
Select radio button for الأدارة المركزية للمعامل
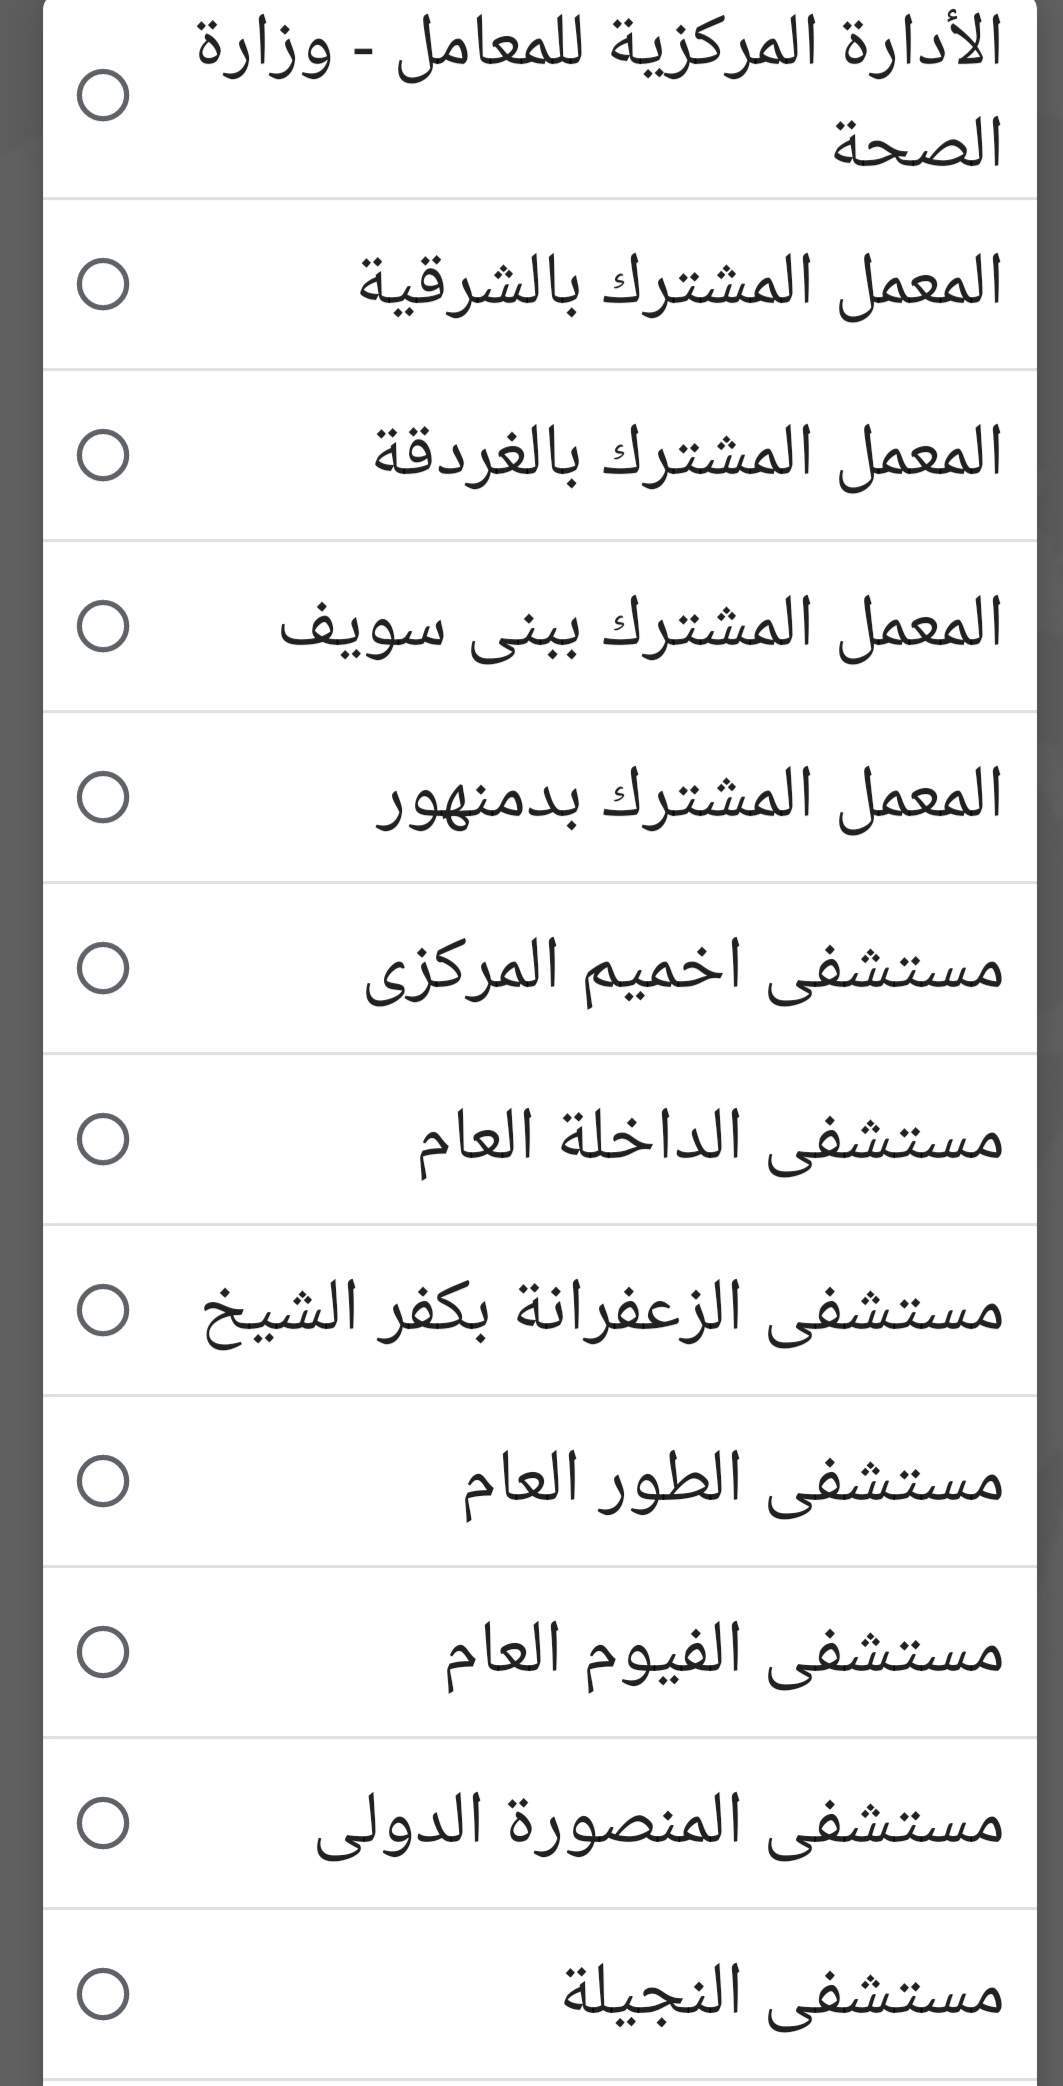click(x=103, y=95)
